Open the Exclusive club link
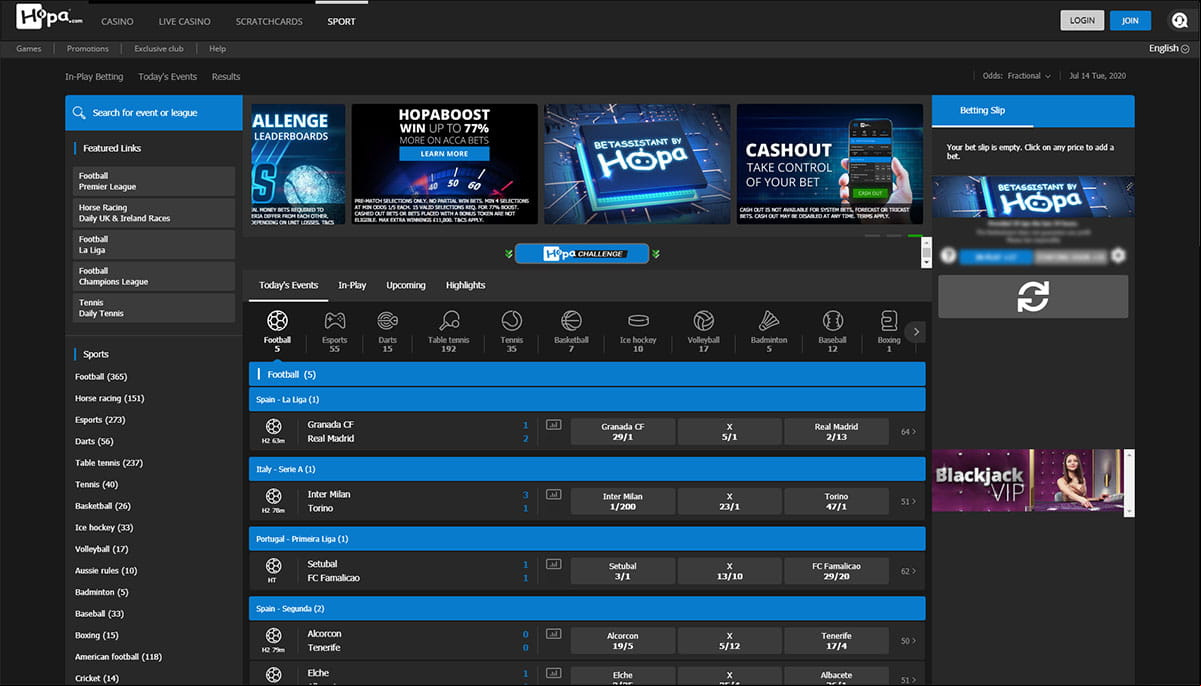1201x686 pixels. click(159, 48)
